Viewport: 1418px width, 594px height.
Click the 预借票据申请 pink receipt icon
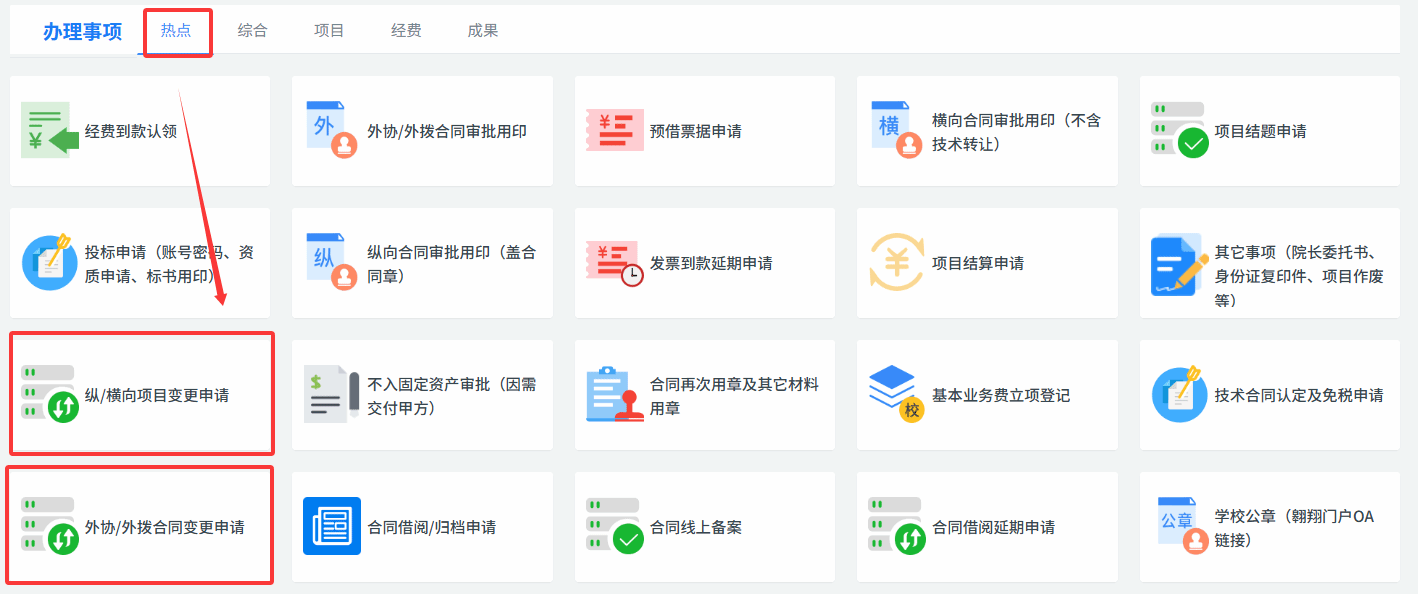tap(614, 131)
